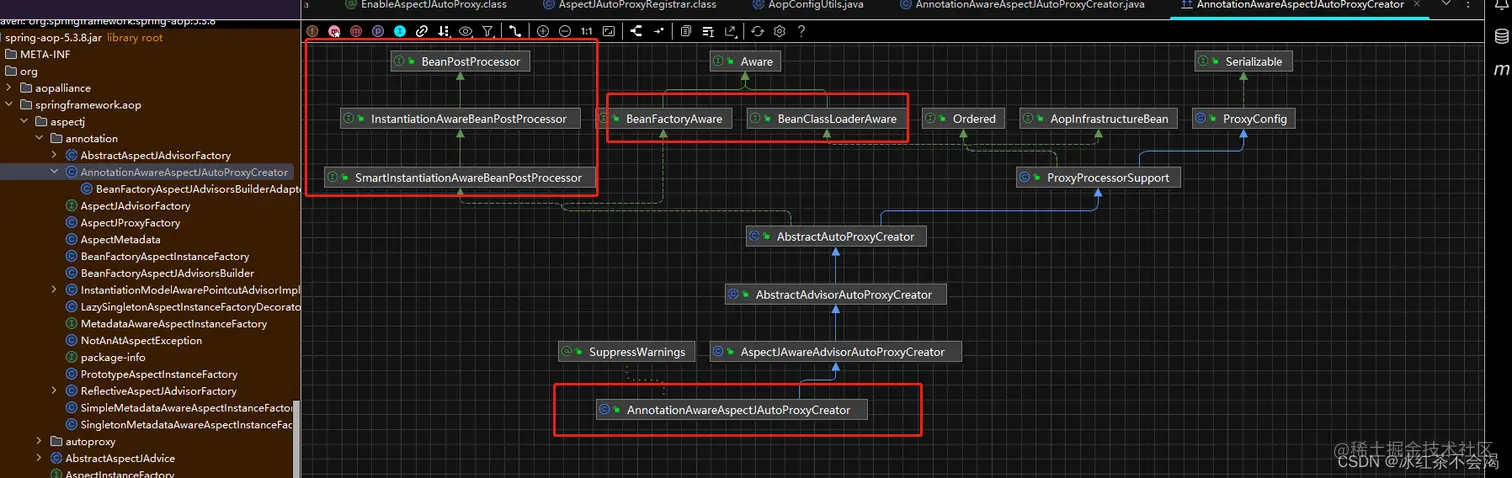Screen dimensions: 1512x478
Task: Zoom out of the diagram
Action: click(565, 32)
